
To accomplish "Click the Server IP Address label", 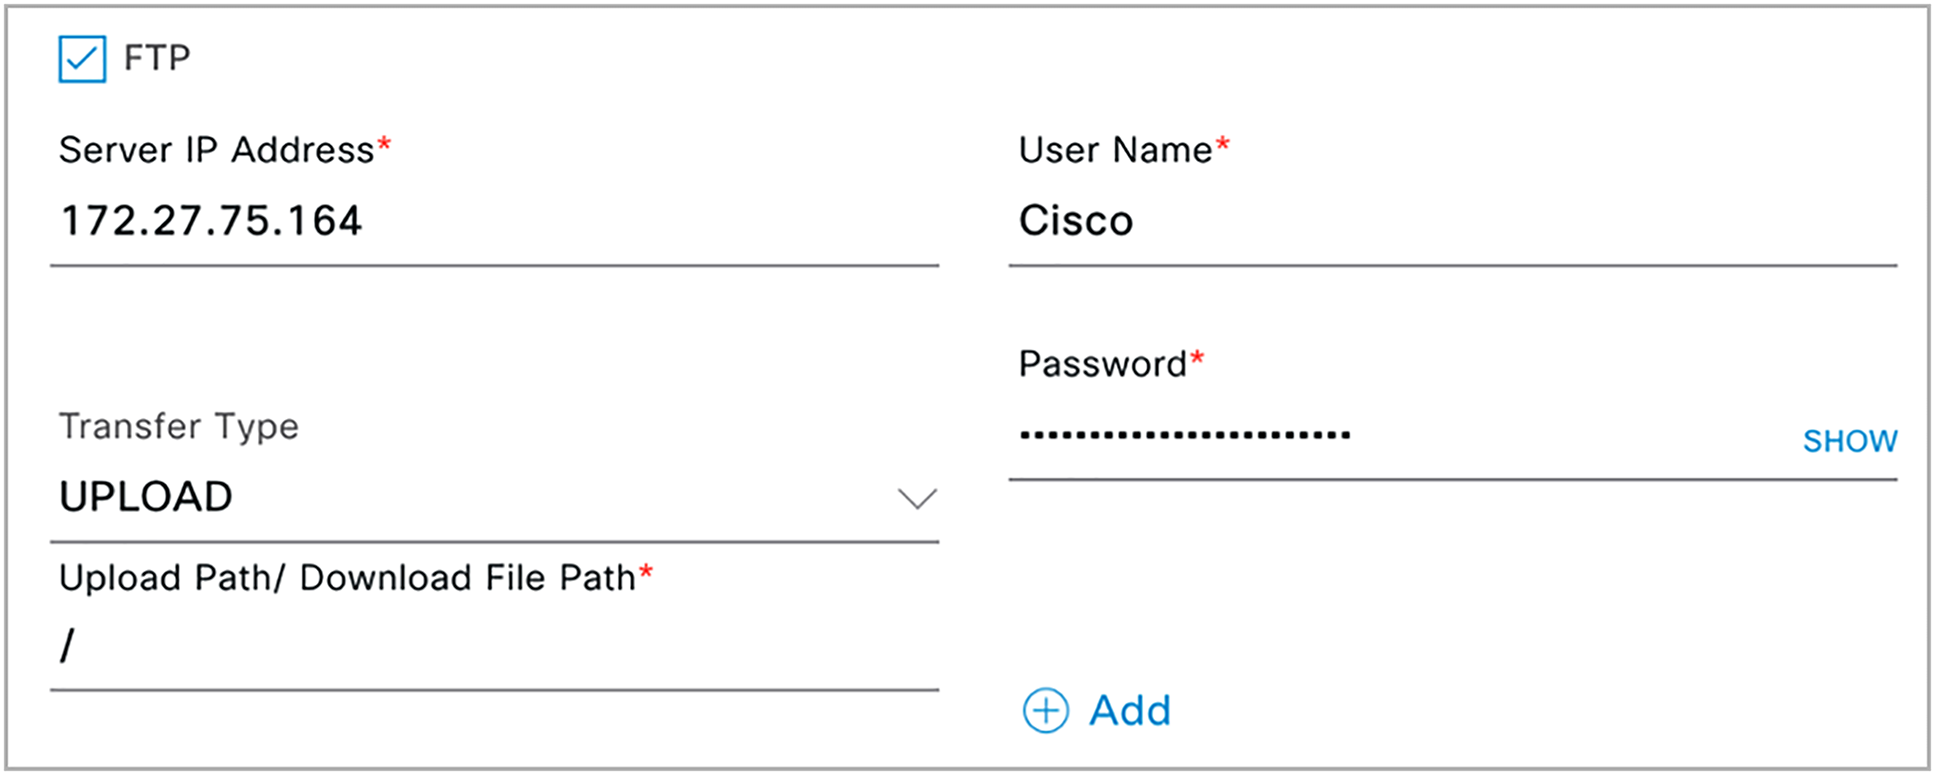I will click(x=216, y=150).
